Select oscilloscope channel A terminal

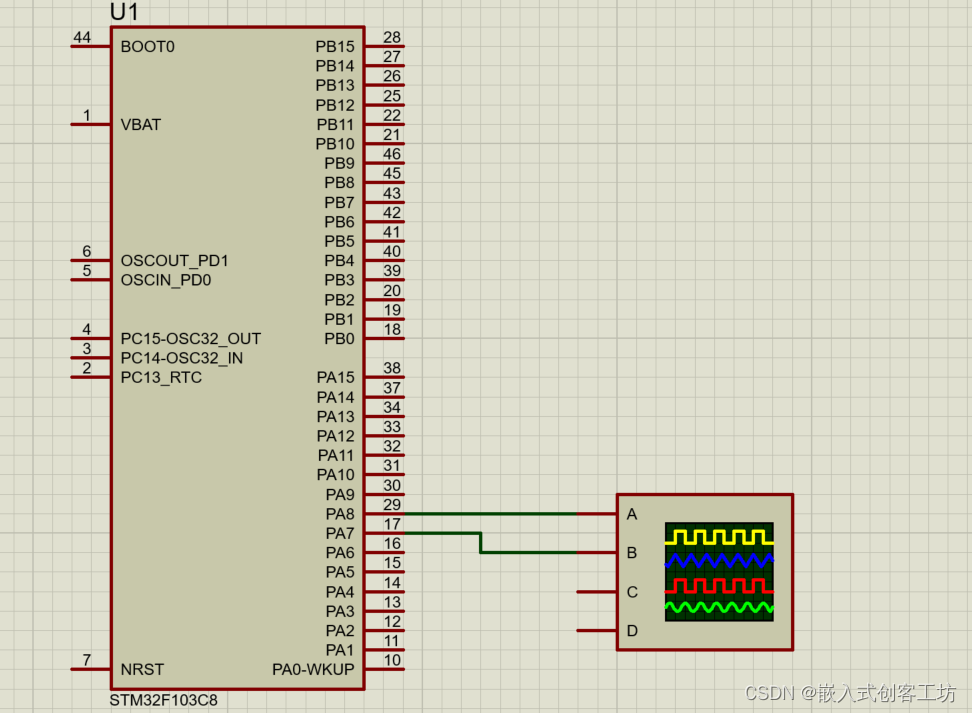tap(596, 514)
